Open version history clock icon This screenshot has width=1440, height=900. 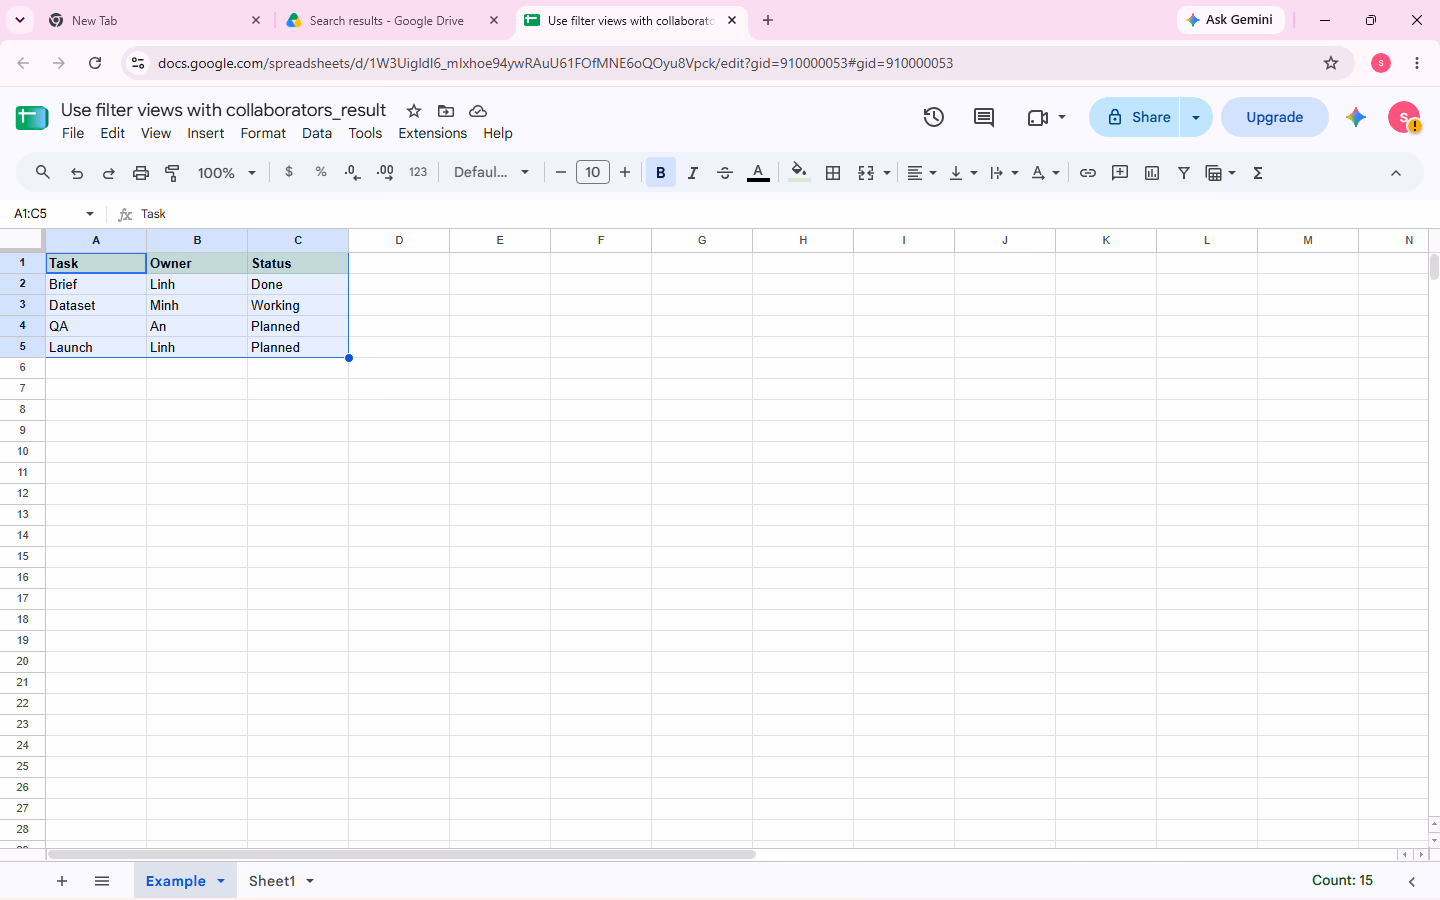coord(934,117)
